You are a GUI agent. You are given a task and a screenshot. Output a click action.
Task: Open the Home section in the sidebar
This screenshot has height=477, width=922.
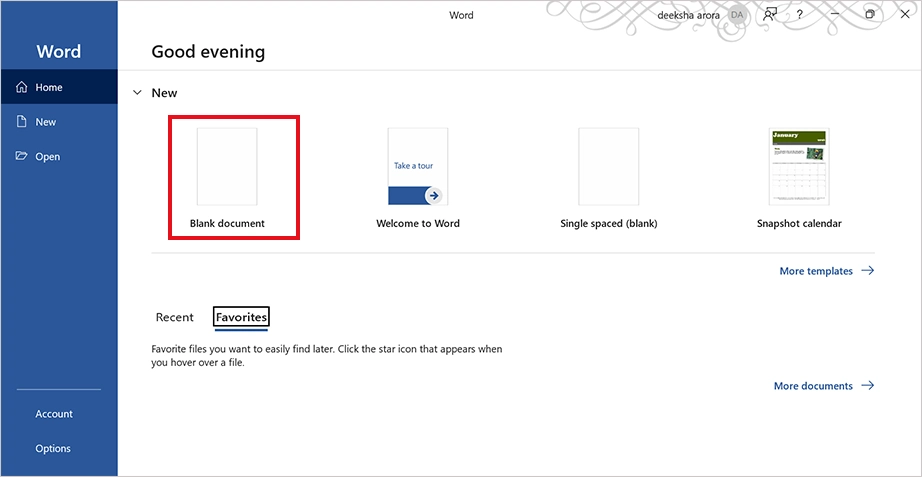(59, 87)
